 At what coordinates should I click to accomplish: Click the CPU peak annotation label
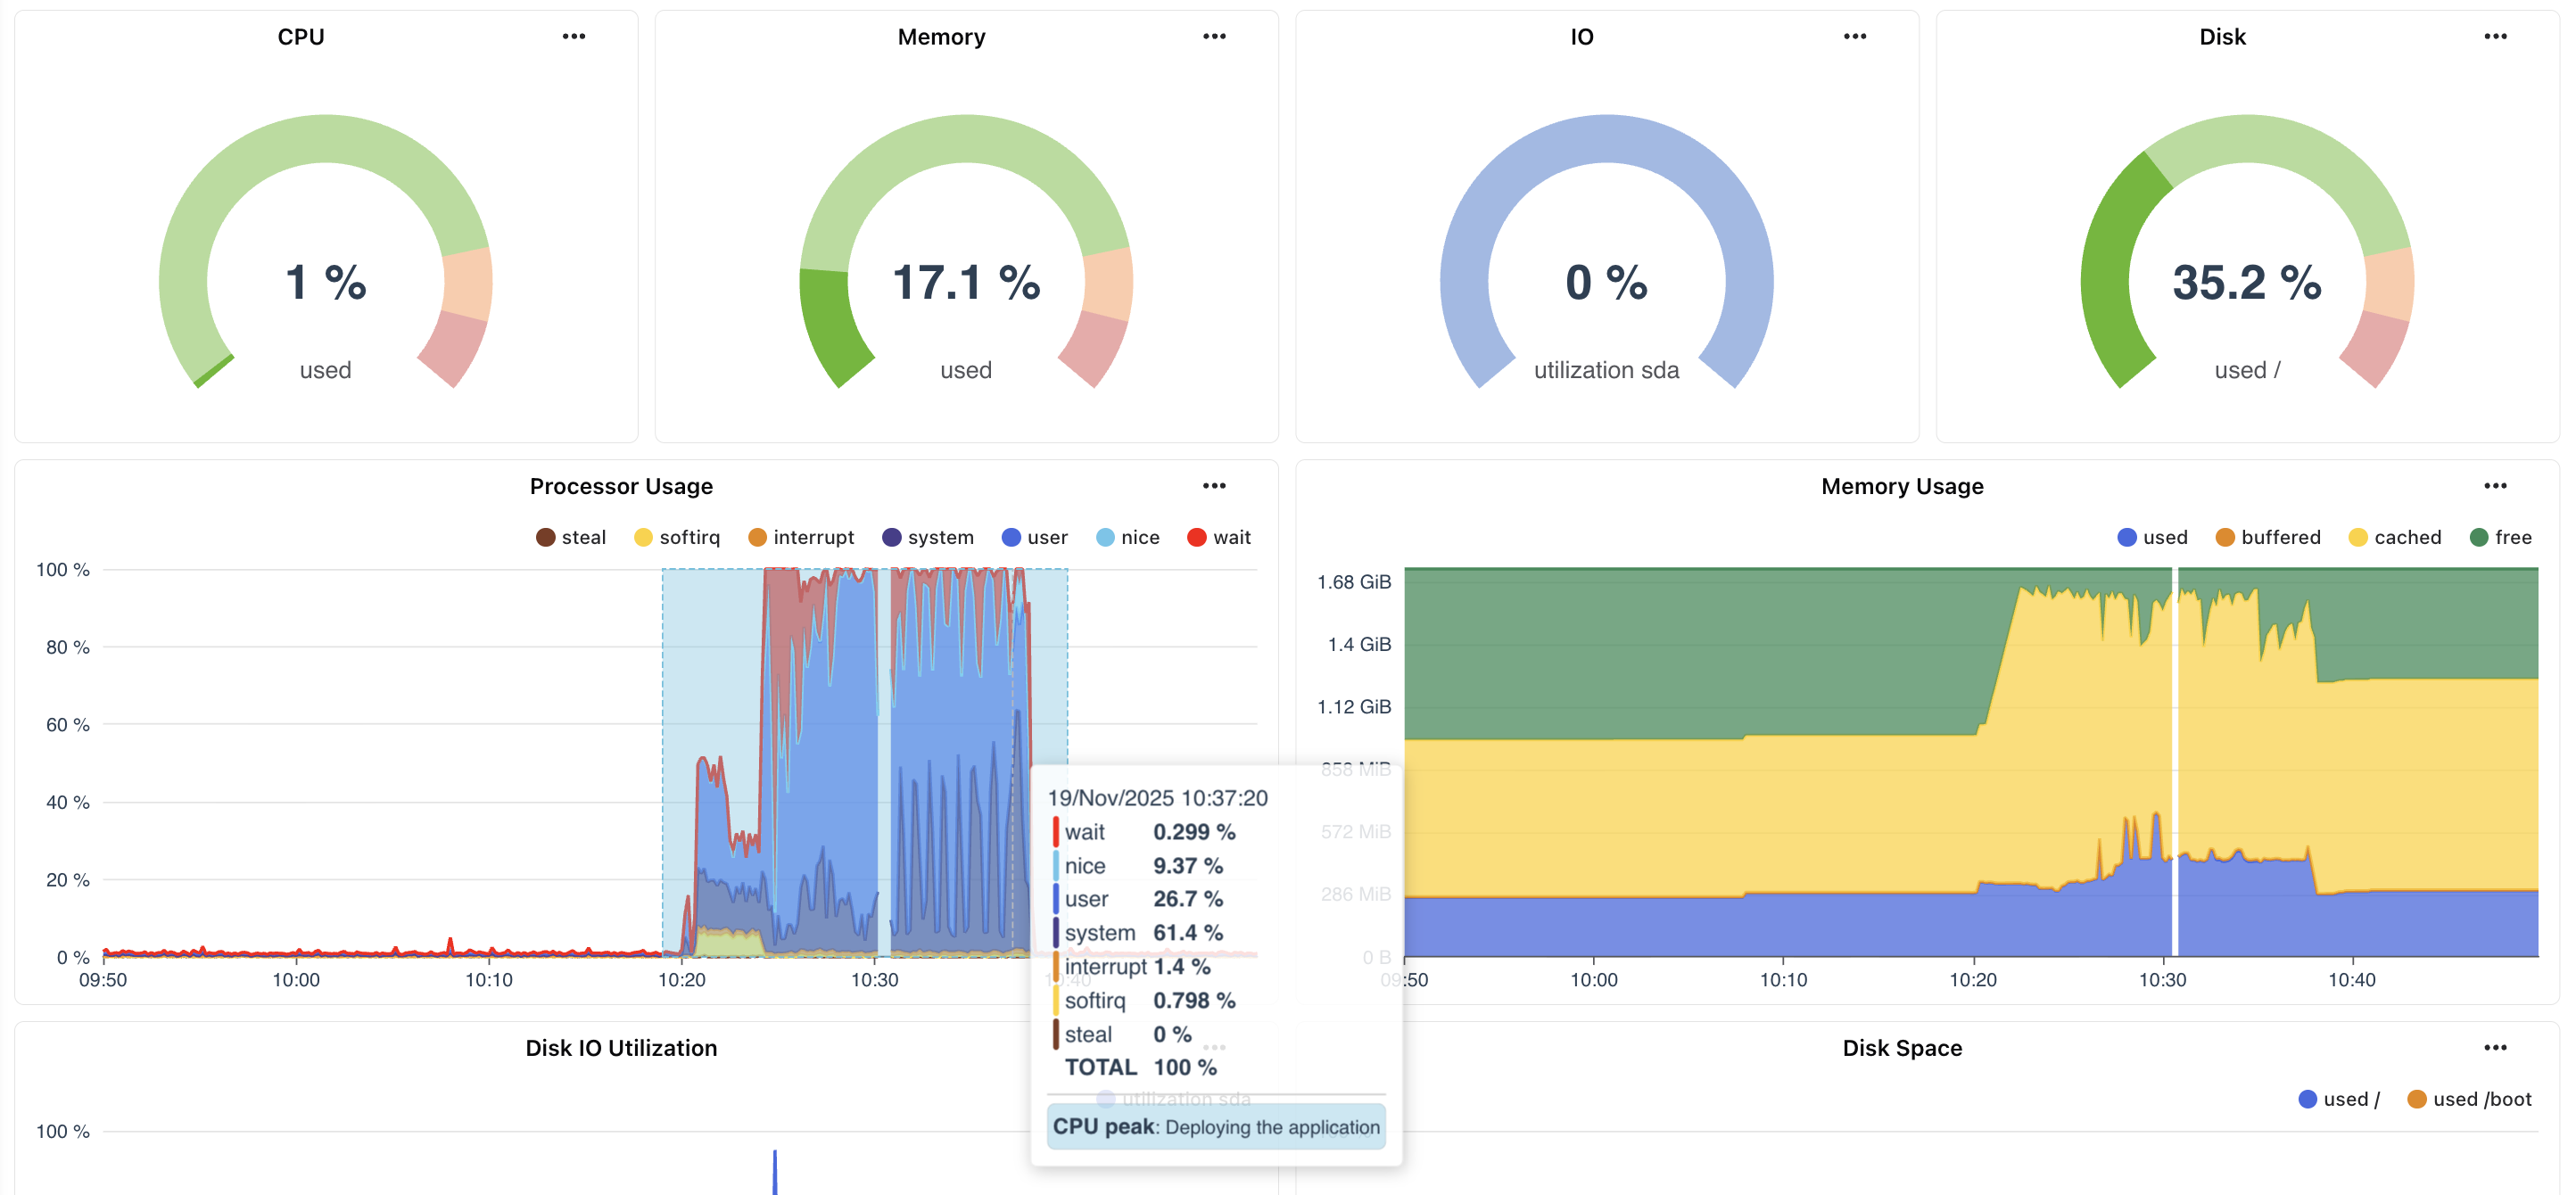(x=1215, y=1127)
